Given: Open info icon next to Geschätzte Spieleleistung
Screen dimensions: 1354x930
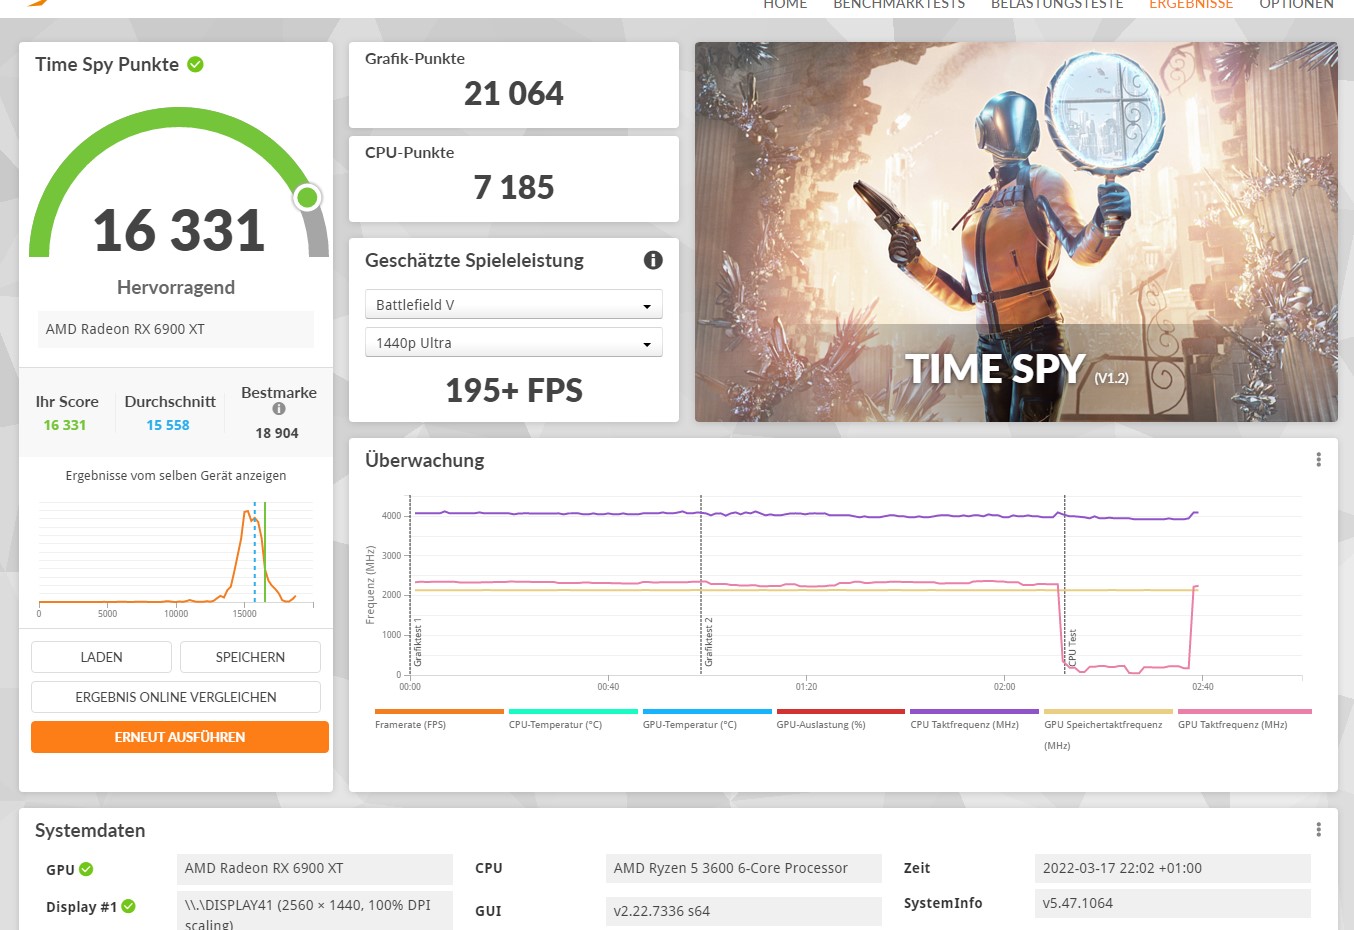Looking at the screenshot, I should (653, 260).
